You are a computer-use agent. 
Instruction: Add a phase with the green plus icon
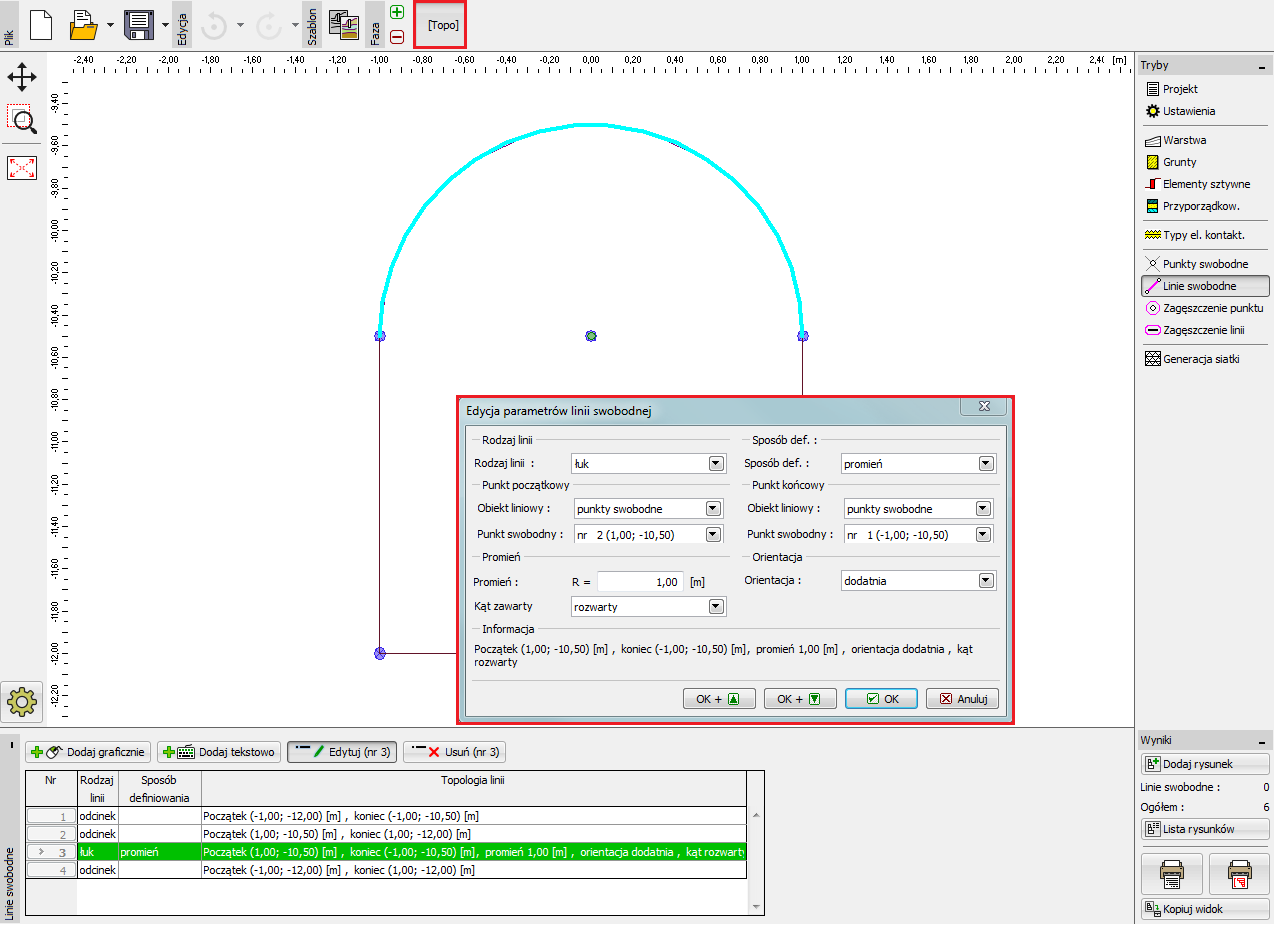click(397, 13)
